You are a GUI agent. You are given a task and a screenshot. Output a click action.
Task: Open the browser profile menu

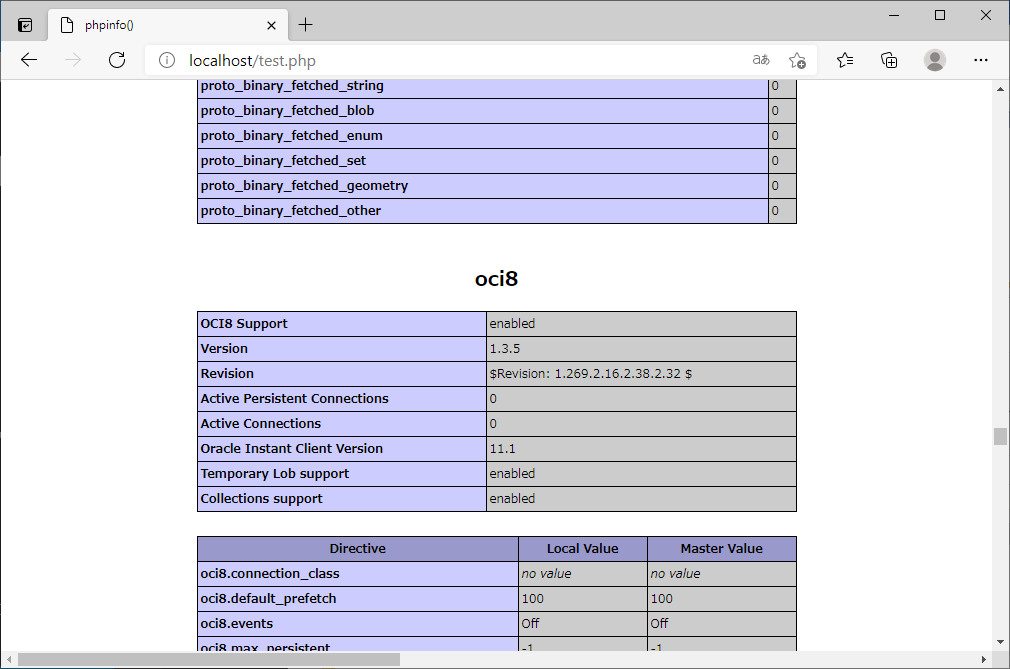pos(934,60)
